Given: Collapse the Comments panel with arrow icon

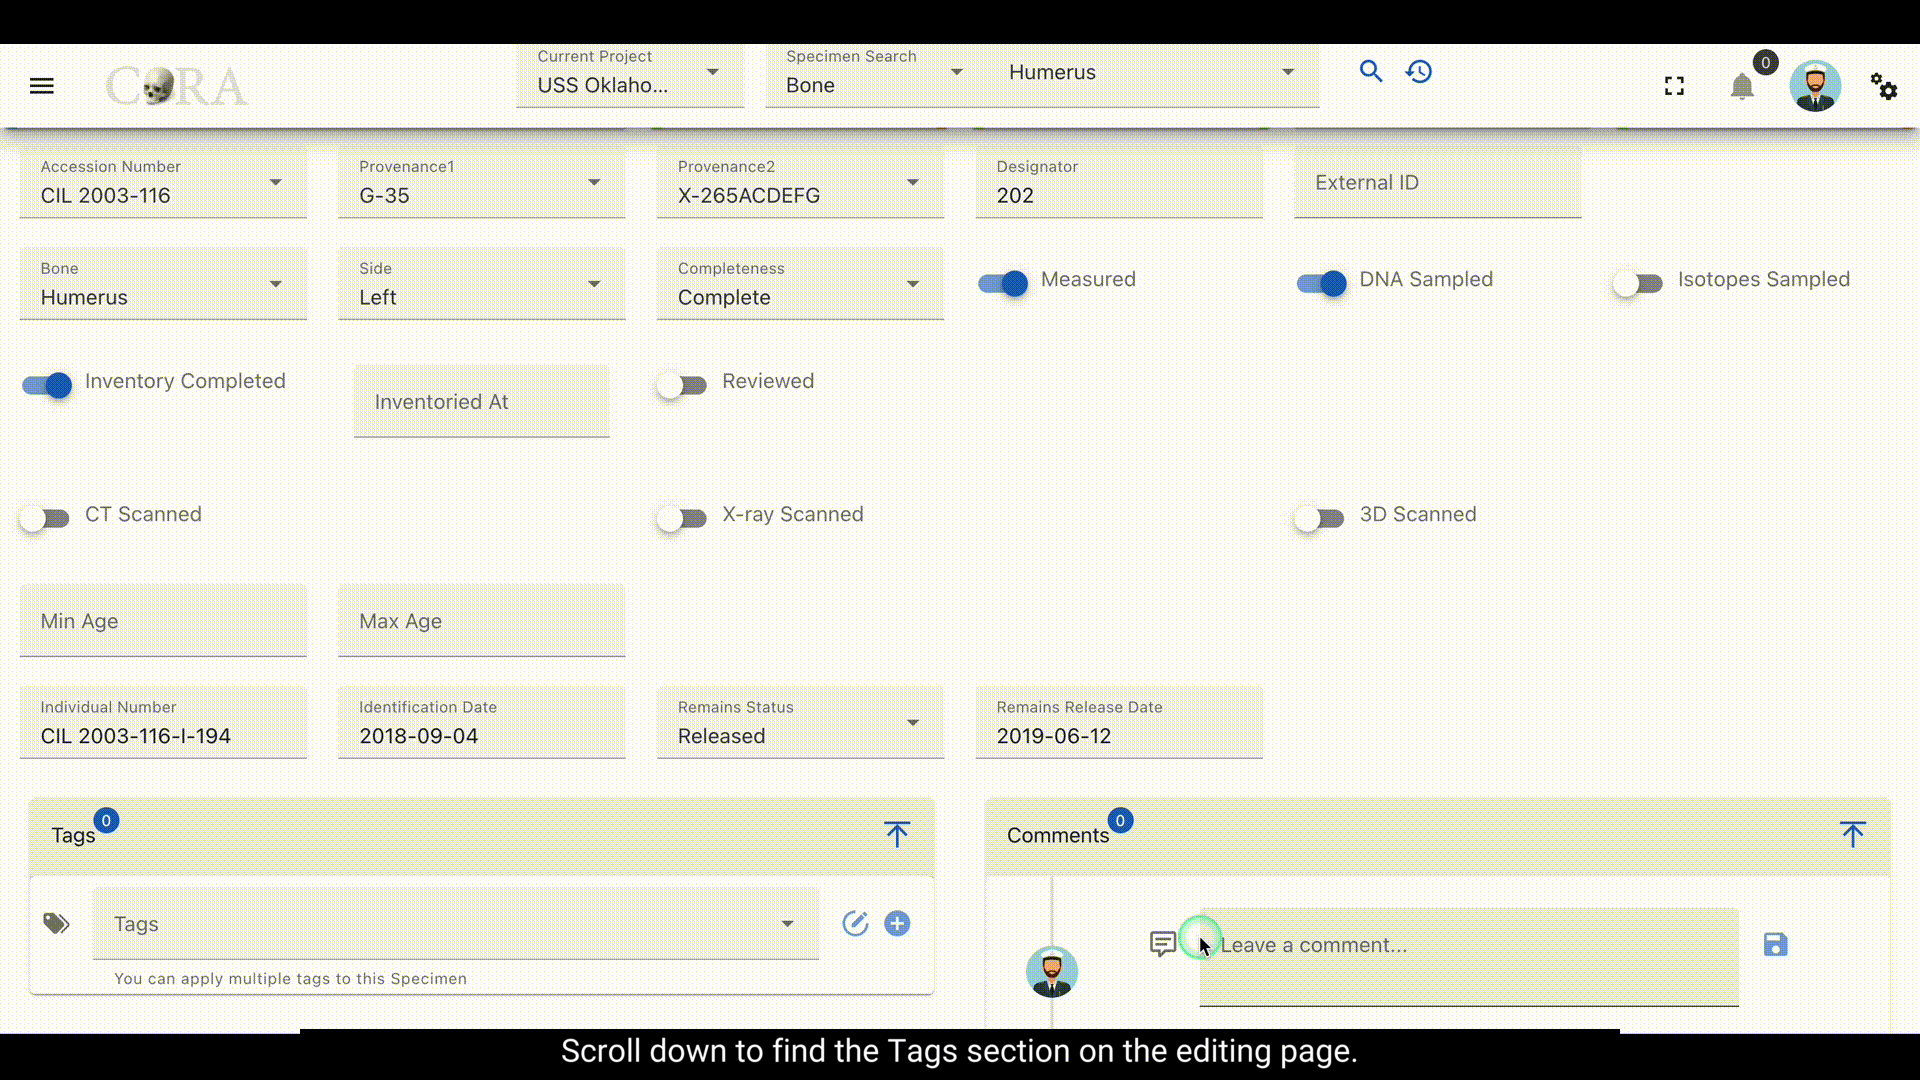Looking at the screenshot, I should pos(1853,834).
